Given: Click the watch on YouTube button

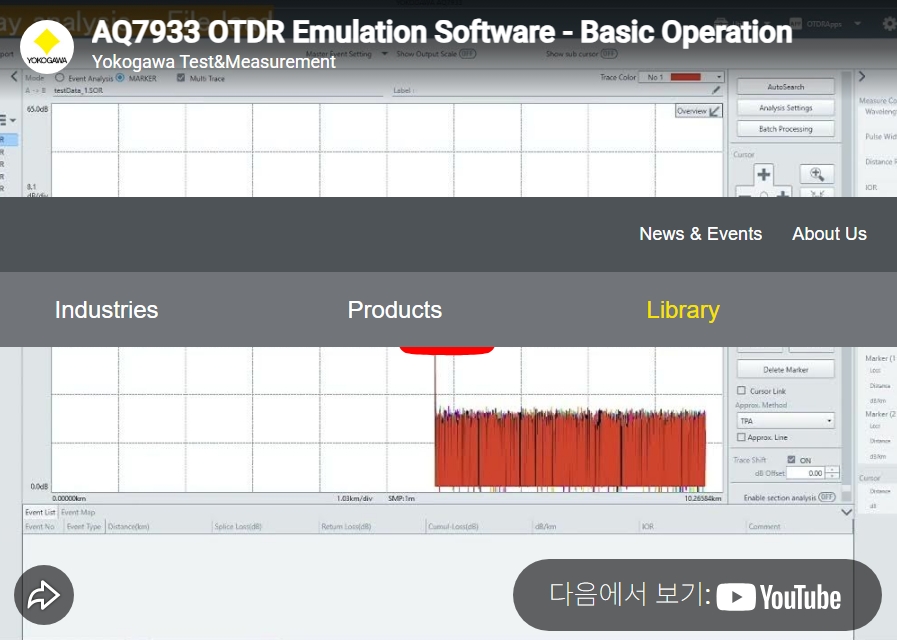Looking at the screenshot, I should pos(697,595).
